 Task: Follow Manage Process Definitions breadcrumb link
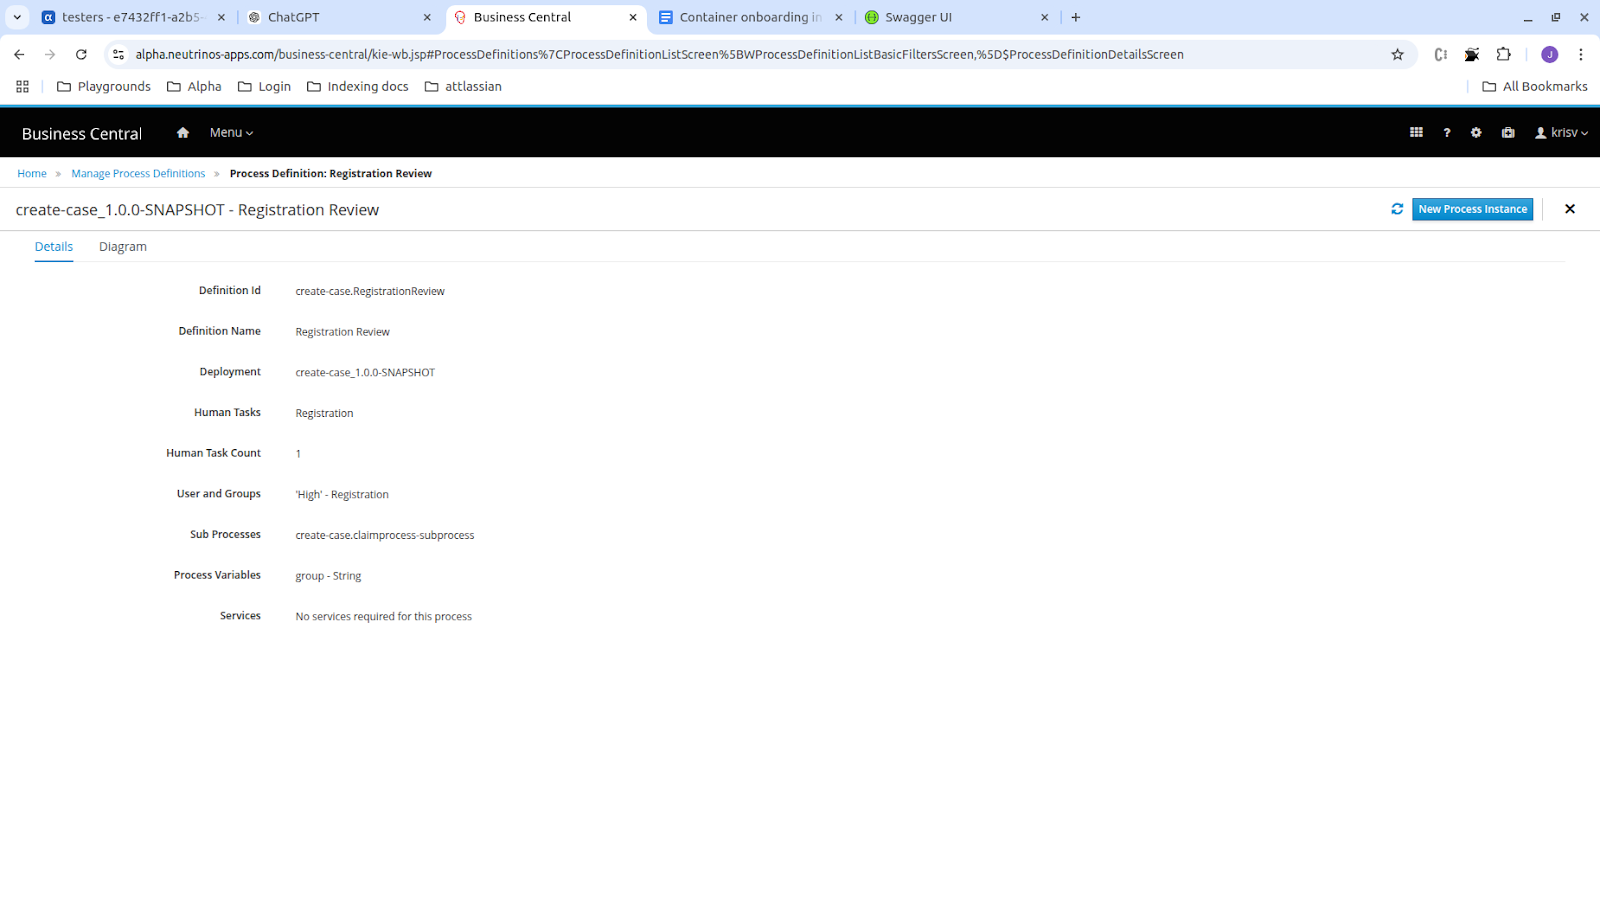138,174
